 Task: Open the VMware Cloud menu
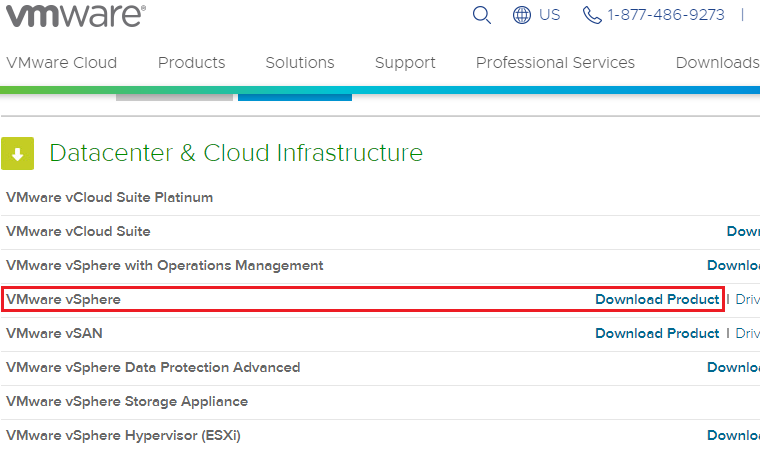coord(62,63)
